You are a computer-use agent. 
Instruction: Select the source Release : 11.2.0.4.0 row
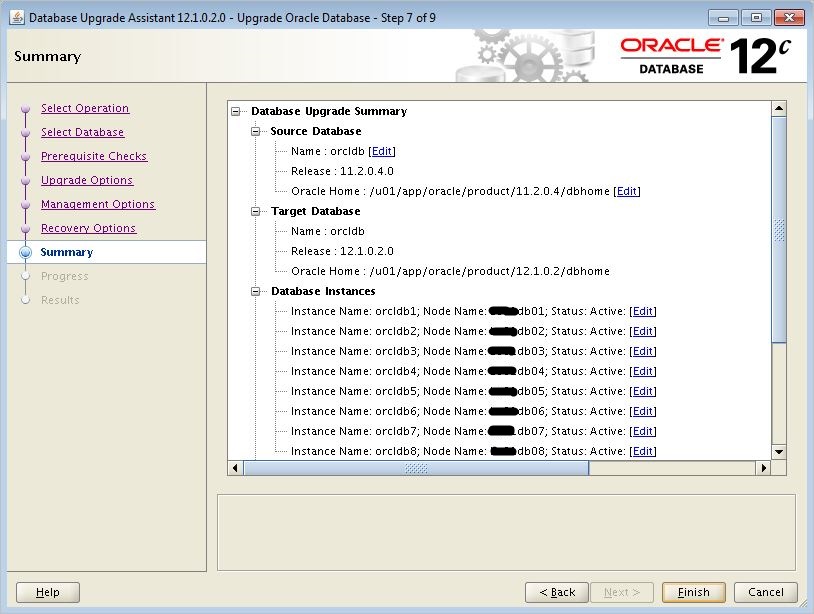342,171
